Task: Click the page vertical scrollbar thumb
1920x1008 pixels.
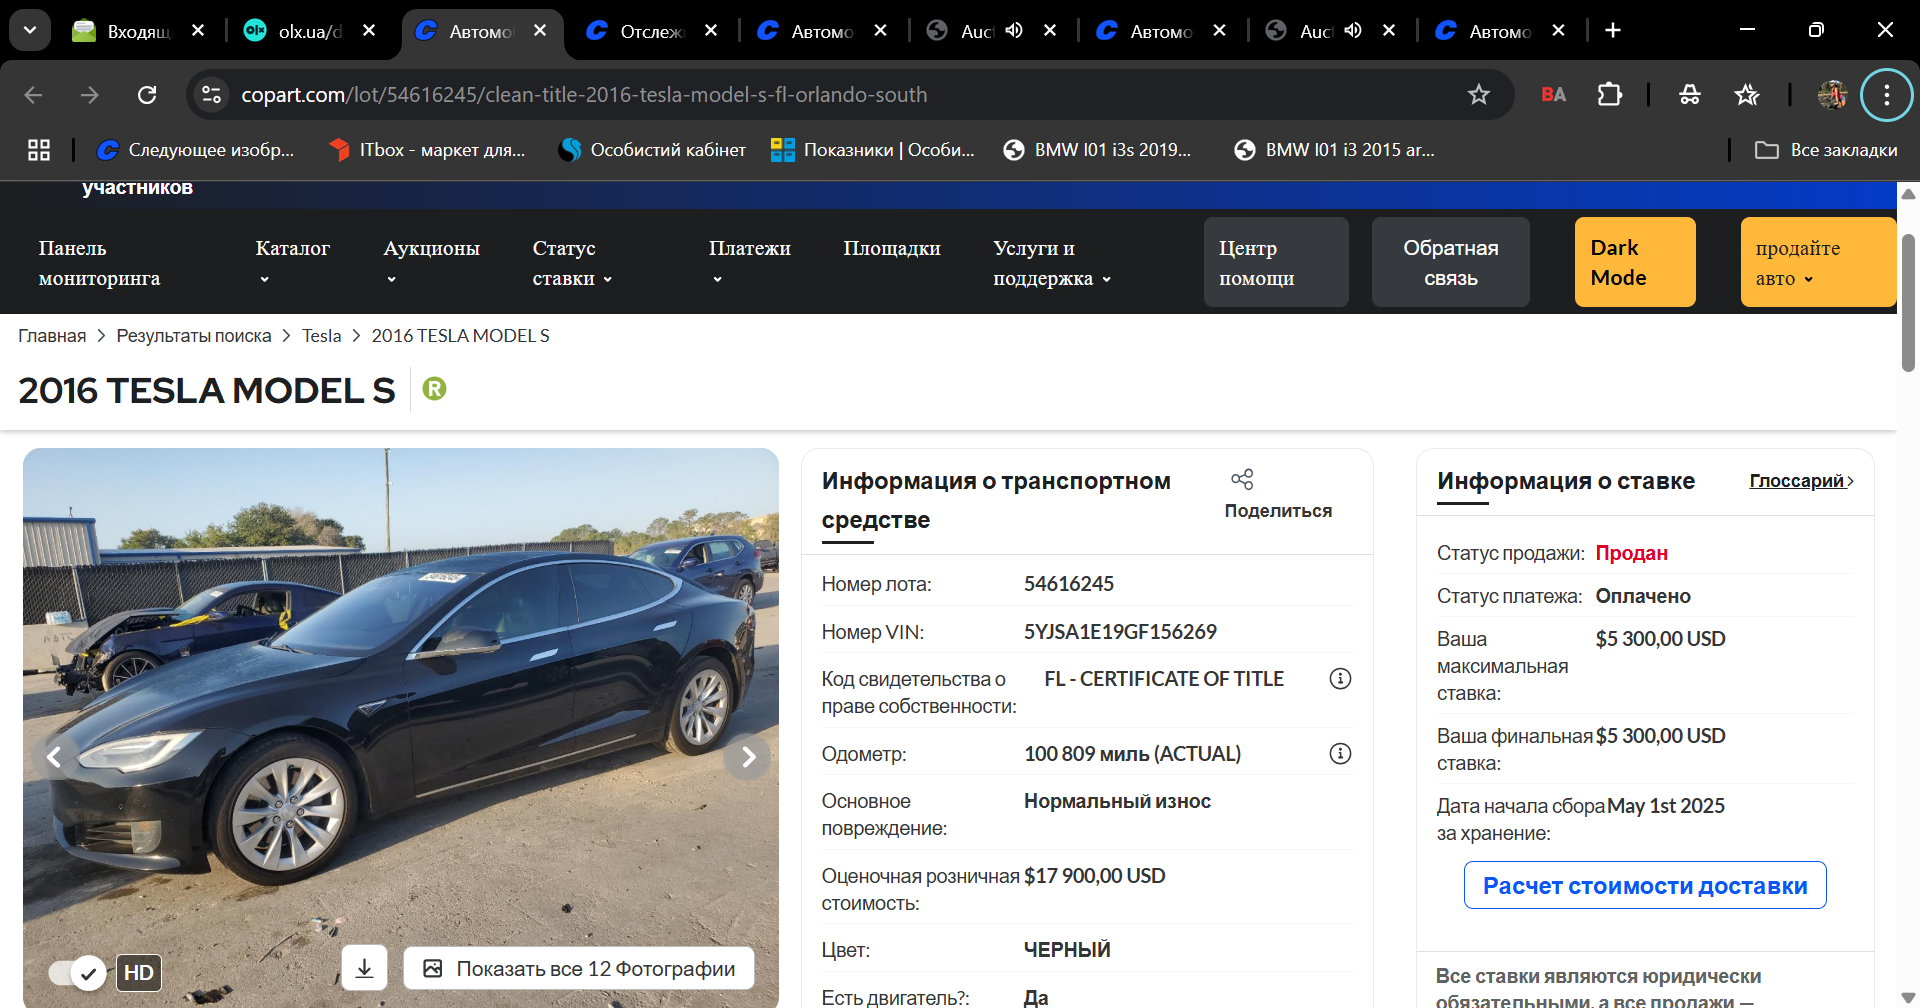Action: pyautogui.click(x=1908, y=302)
